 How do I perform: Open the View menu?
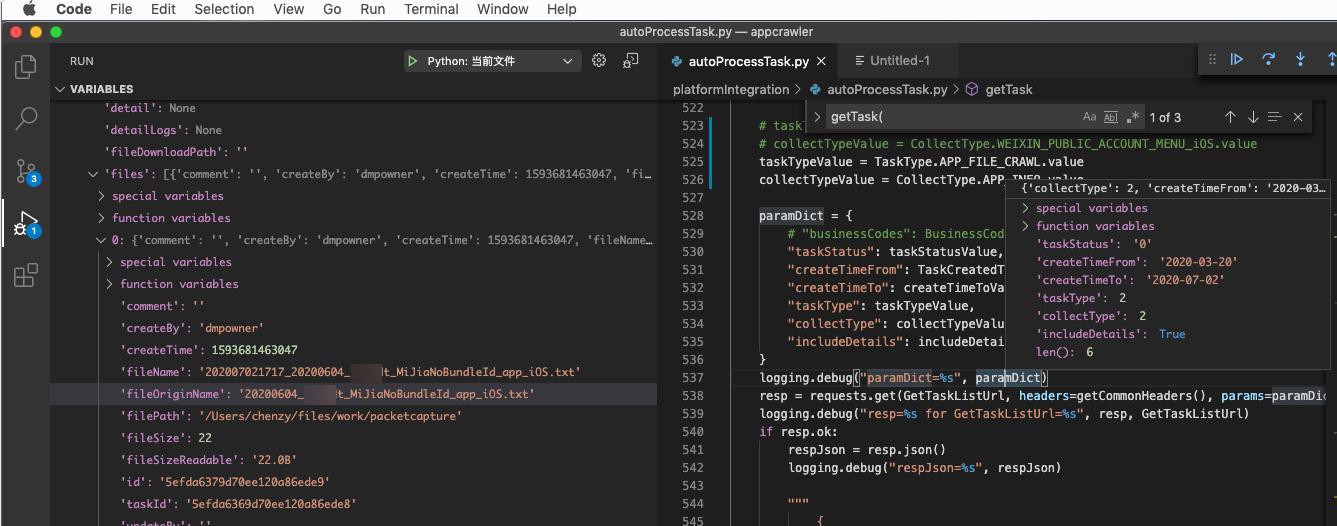(289, 9)
